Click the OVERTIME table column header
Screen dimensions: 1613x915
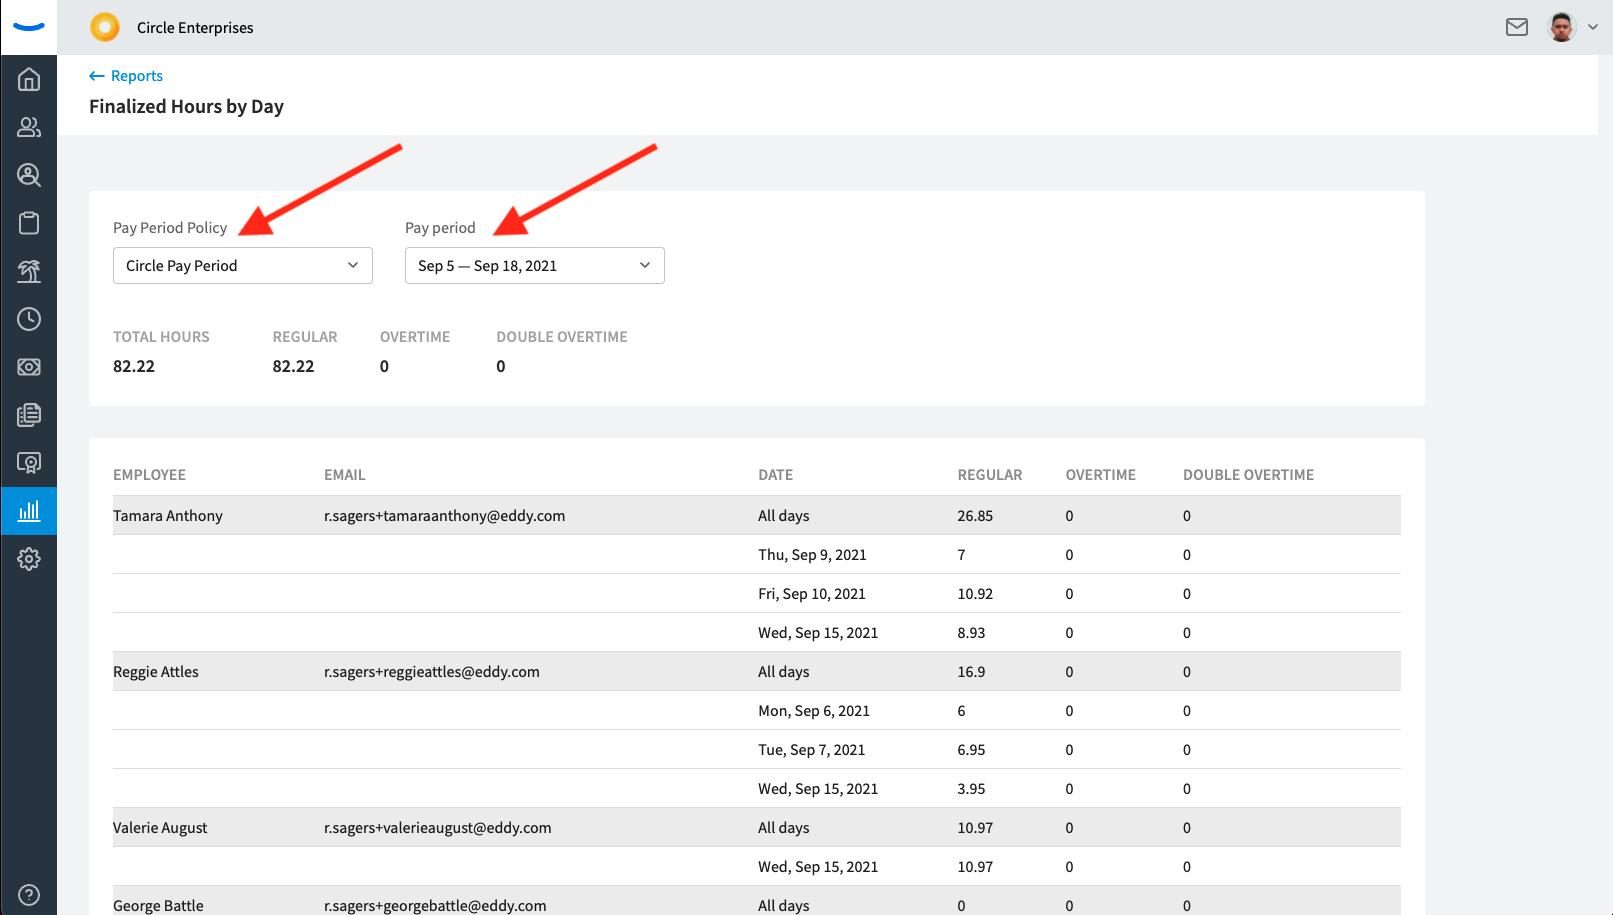click(x=1100, y=475)
